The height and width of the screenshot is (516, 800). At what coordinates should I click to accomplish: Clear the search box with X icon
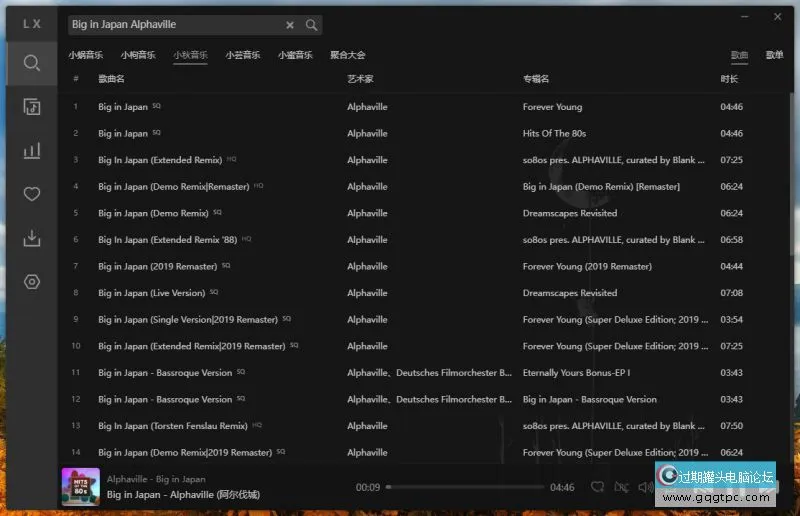(x=290, y=25)
